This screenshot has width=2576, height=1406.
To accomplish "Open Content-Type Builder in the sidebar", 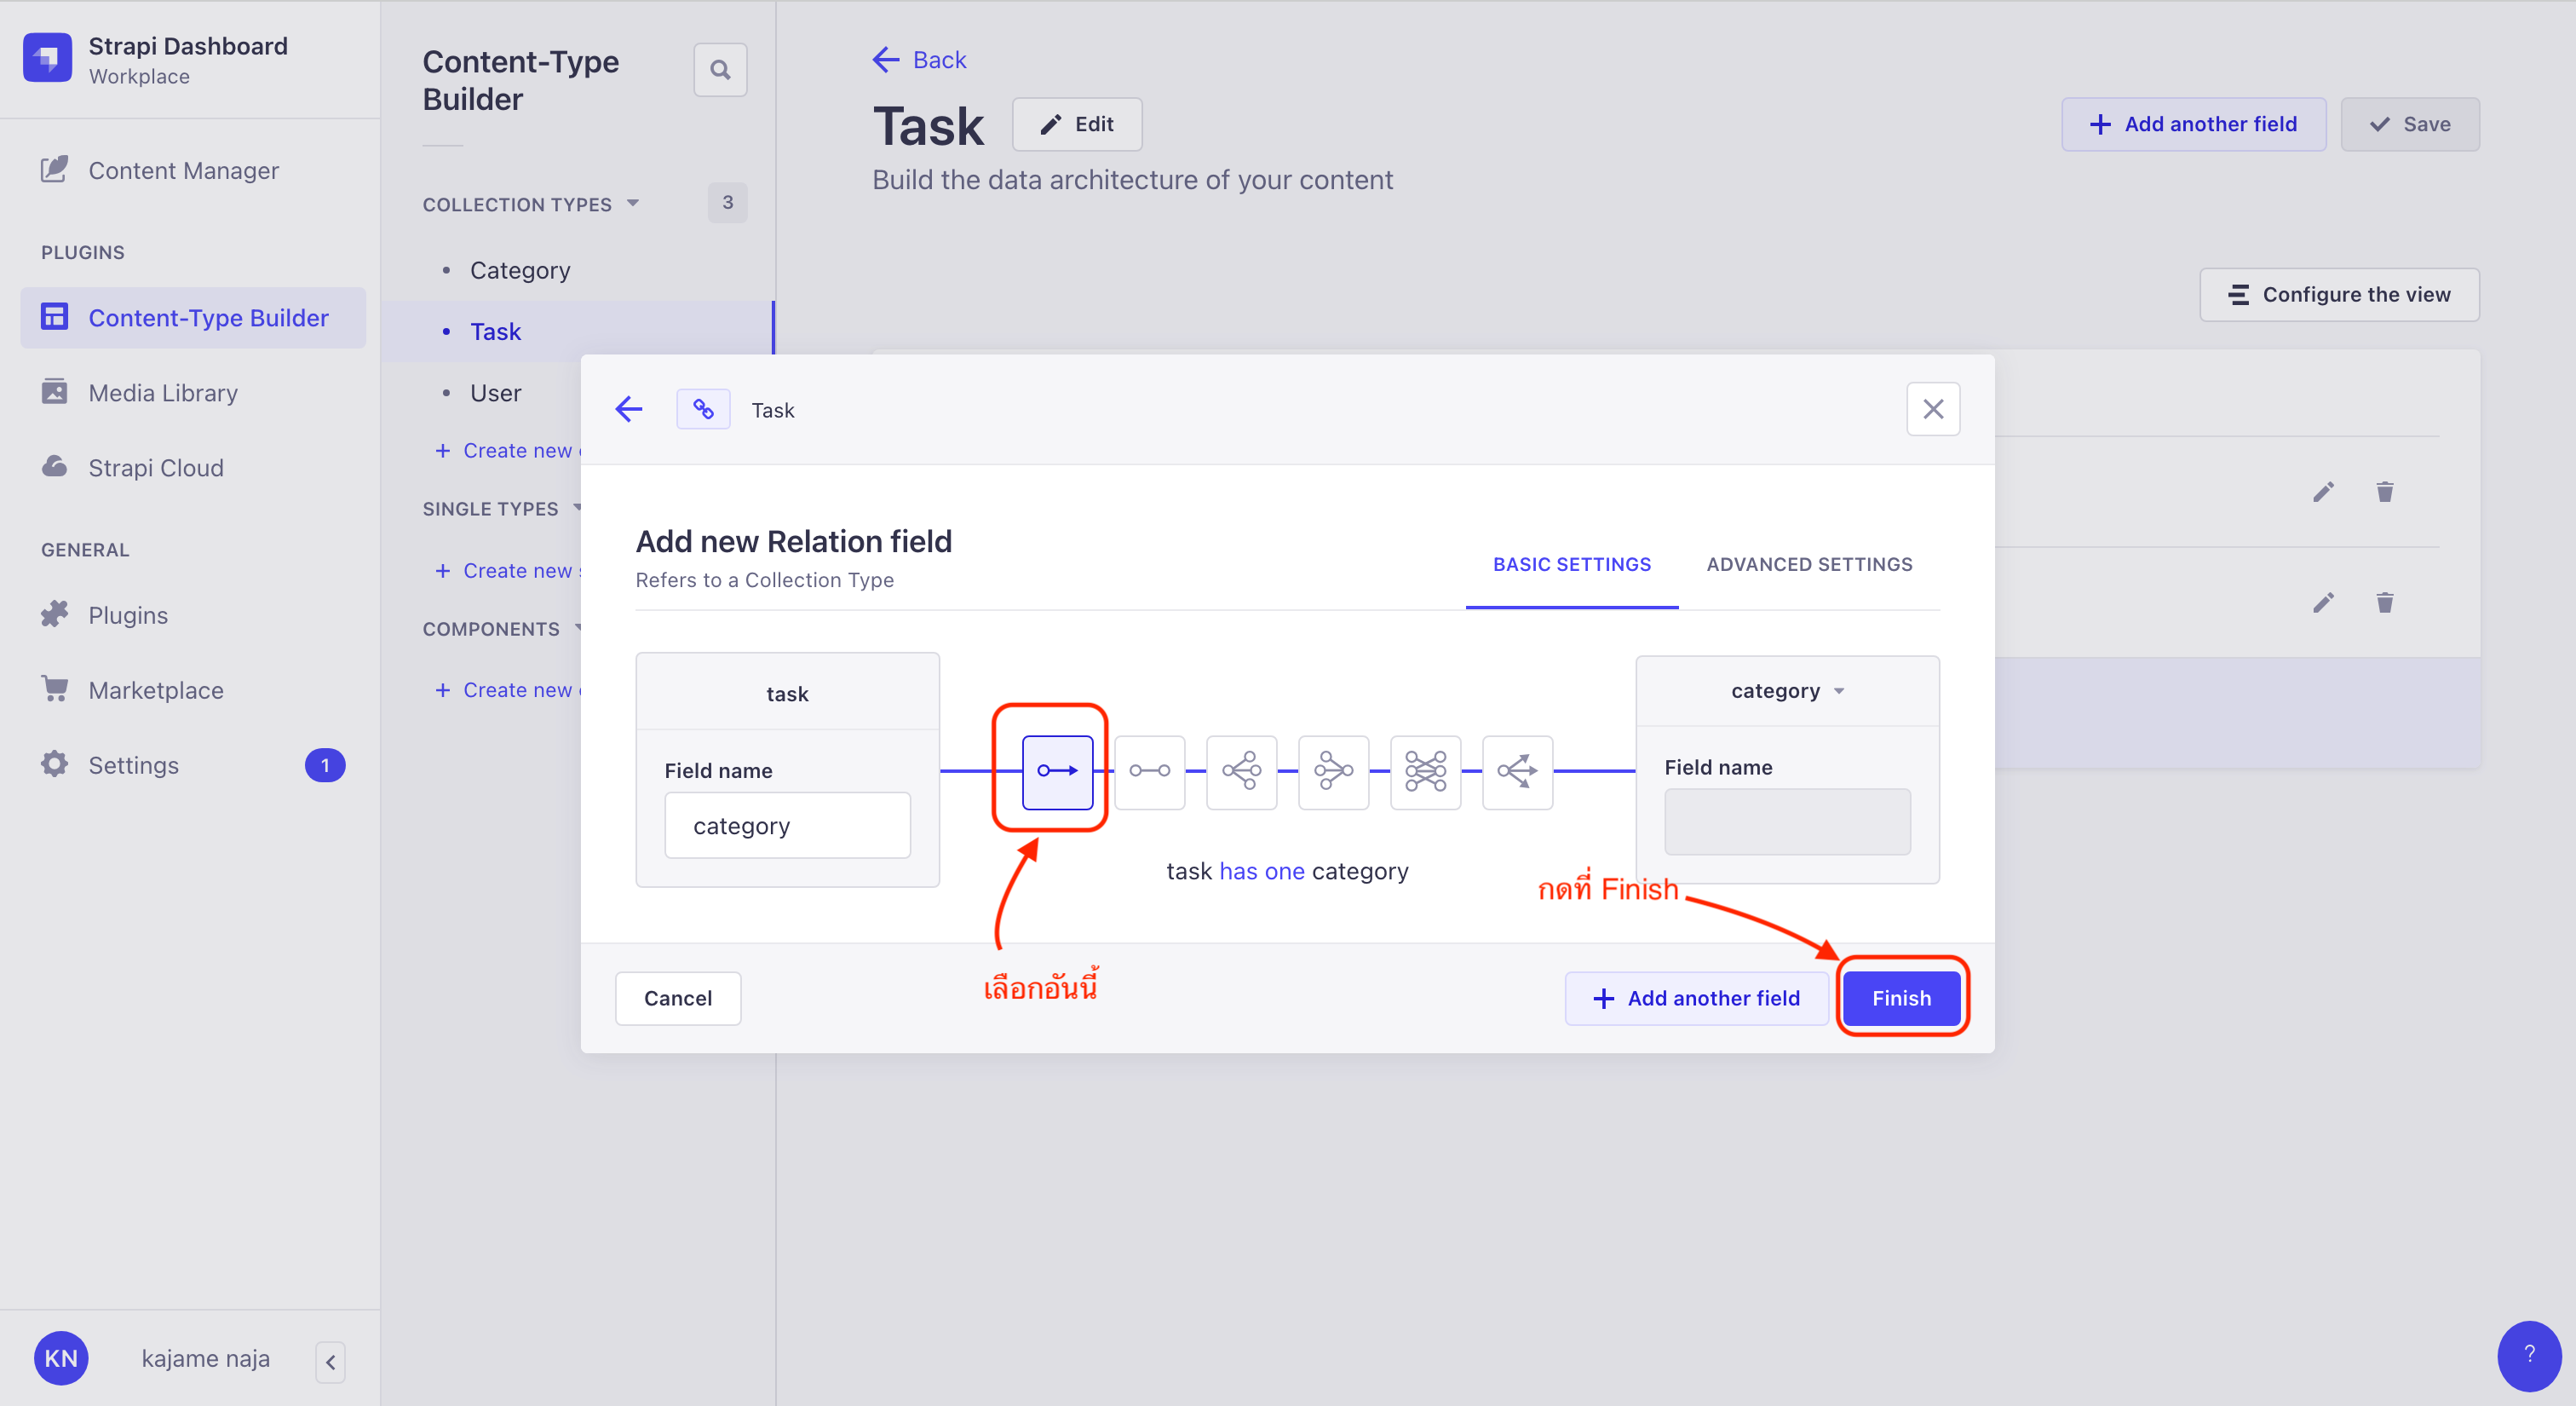I will pyautogui.click(x=192, y=318).
